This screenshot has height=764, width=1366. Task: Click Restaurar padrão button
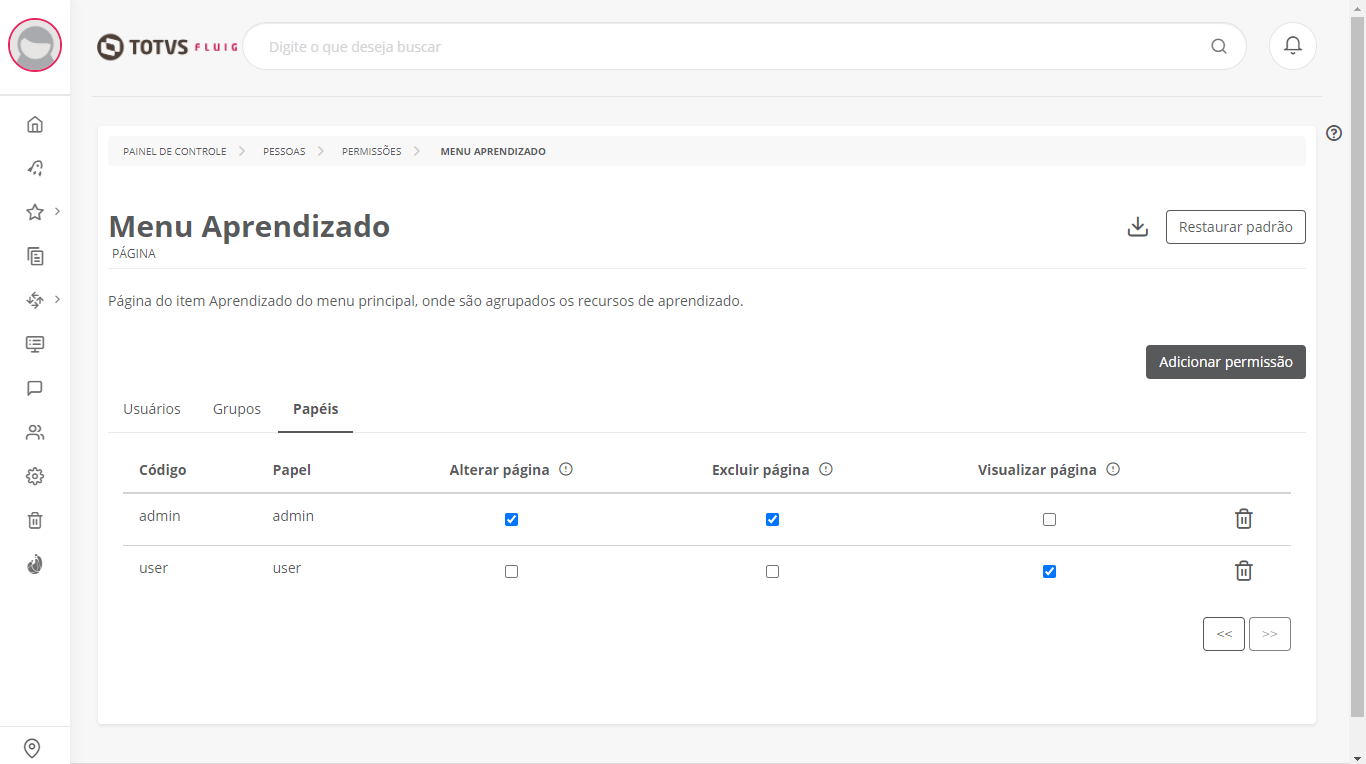tap(1236, 227)
